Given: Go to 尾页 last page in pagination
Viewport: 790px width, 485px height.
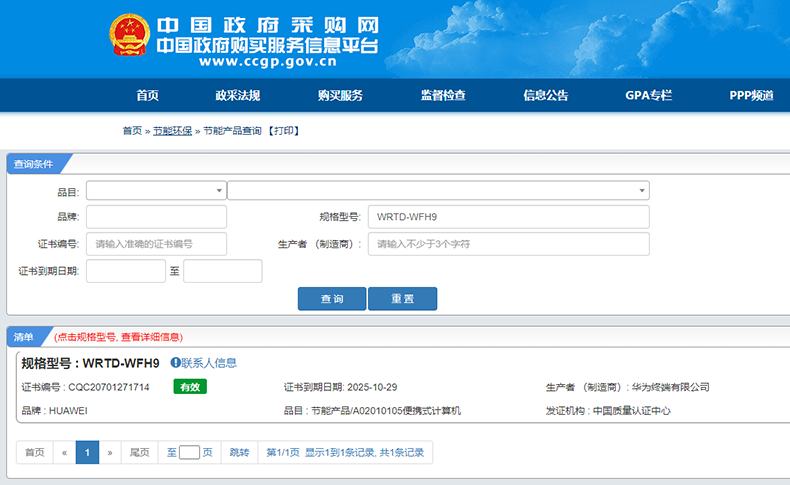Looking at the screenshot, I should click(139, 453).
